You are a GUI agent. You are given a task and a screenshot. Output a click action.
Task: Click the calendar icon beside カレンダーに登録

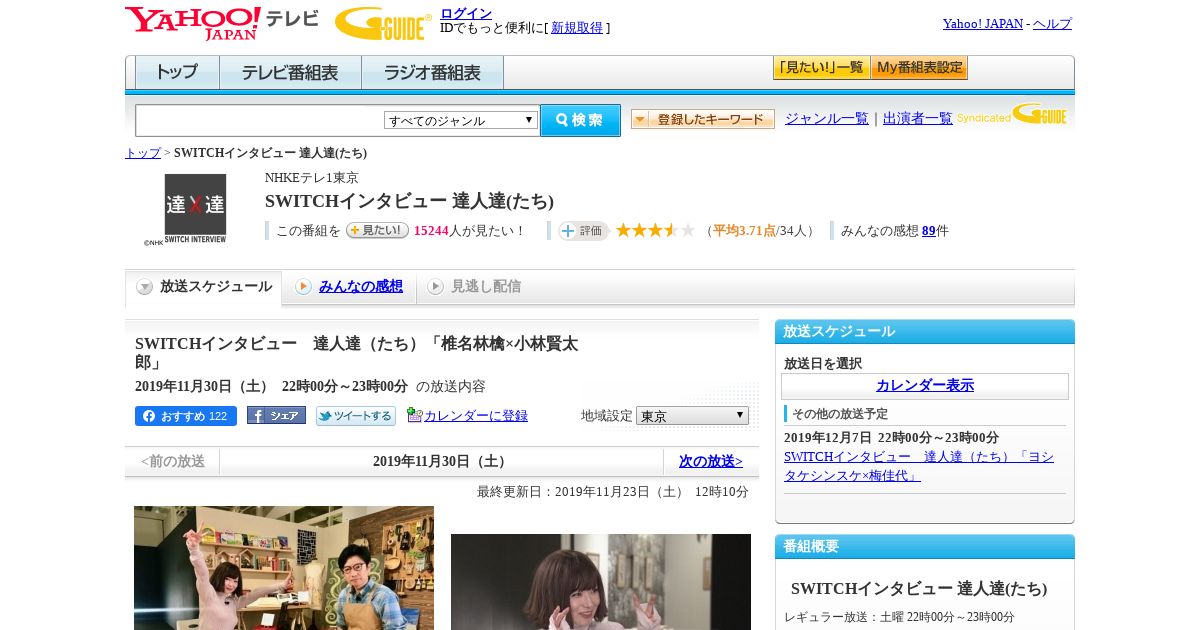[x=414, y=415]
